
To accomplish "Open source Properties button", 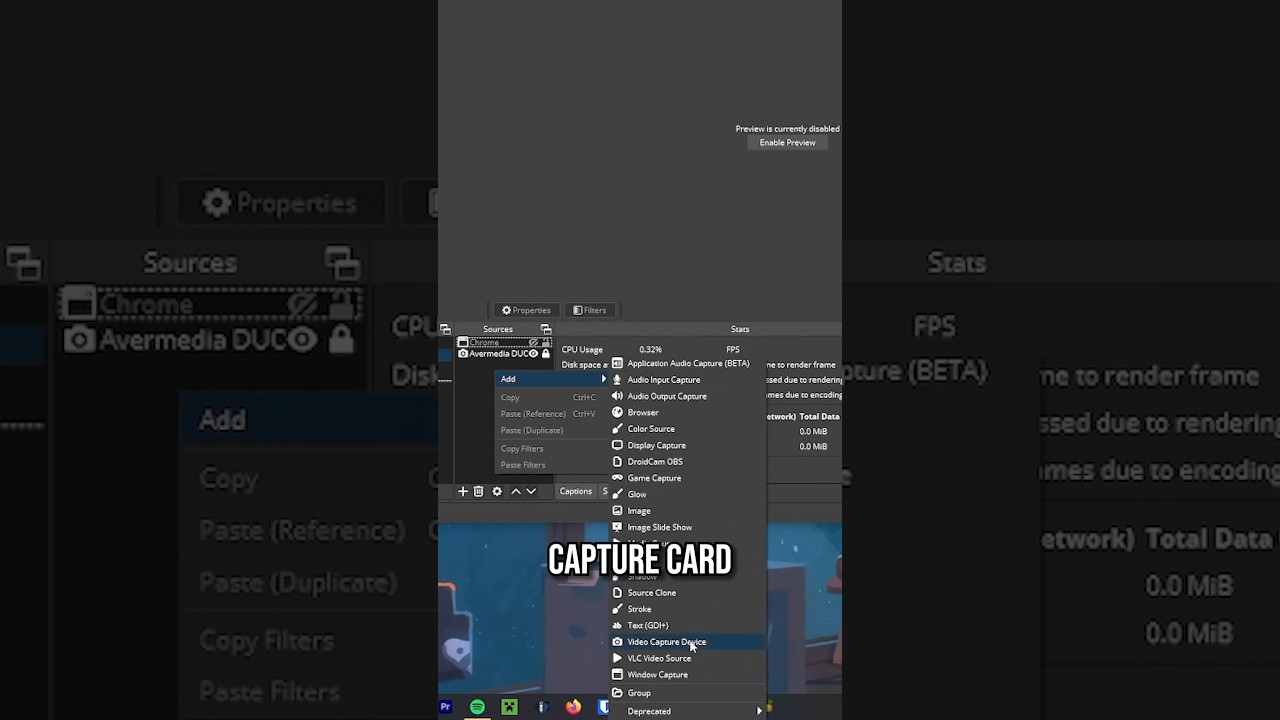I will 526,310.
